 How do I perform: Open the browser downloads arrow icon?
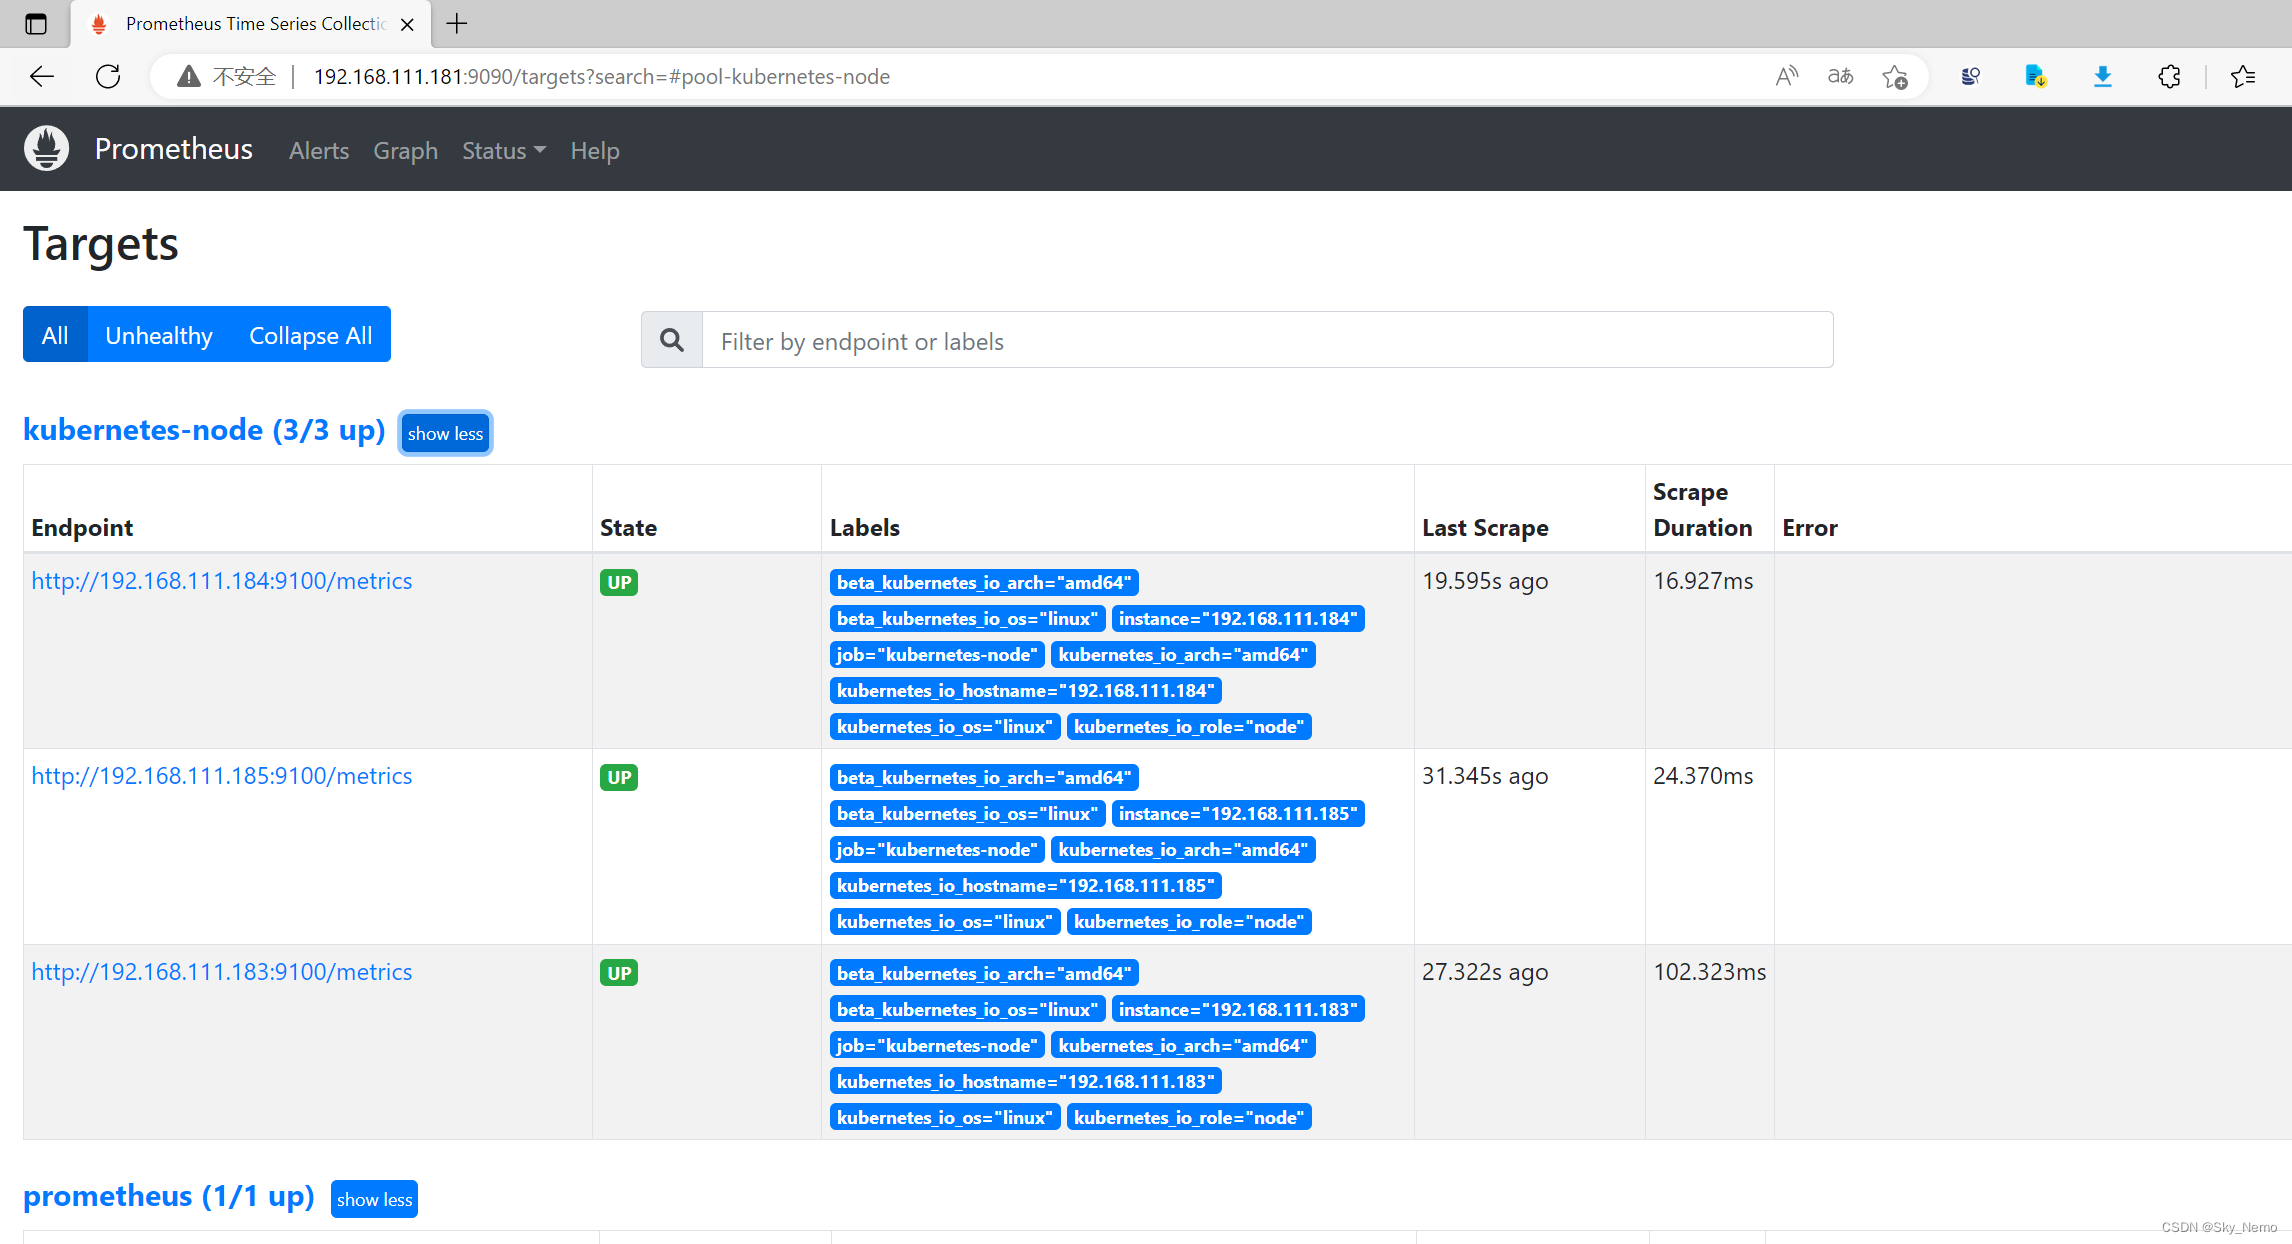coord(2102,77)
